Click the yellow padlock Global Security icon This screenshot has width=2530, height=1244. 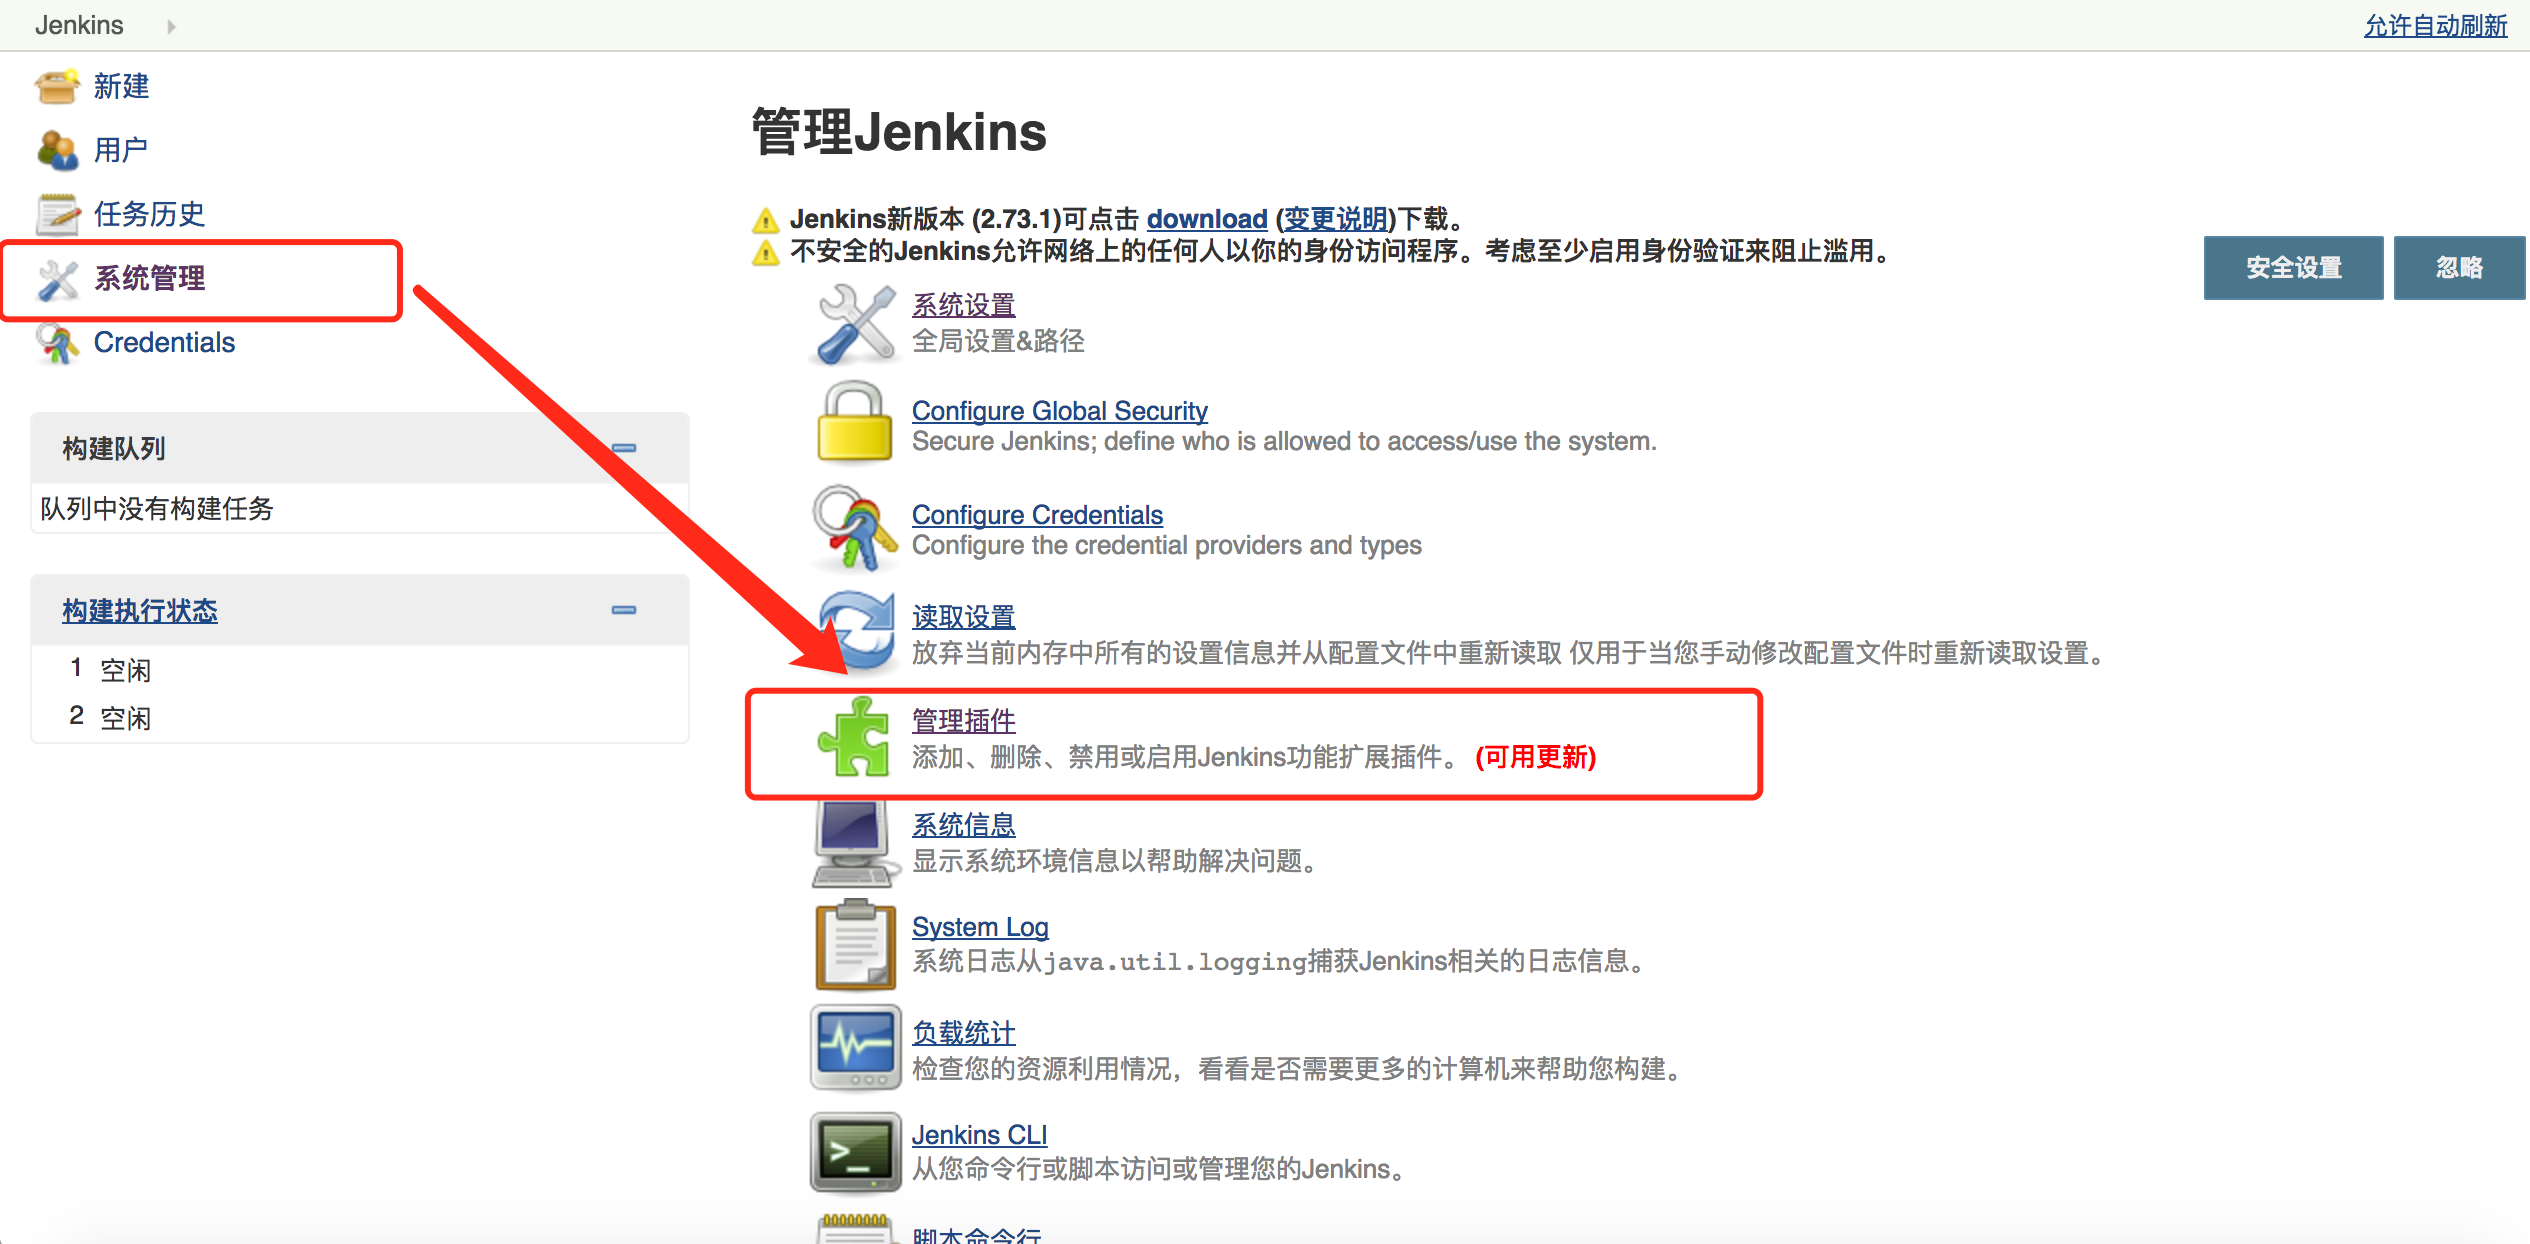click(x=855, y=423)
